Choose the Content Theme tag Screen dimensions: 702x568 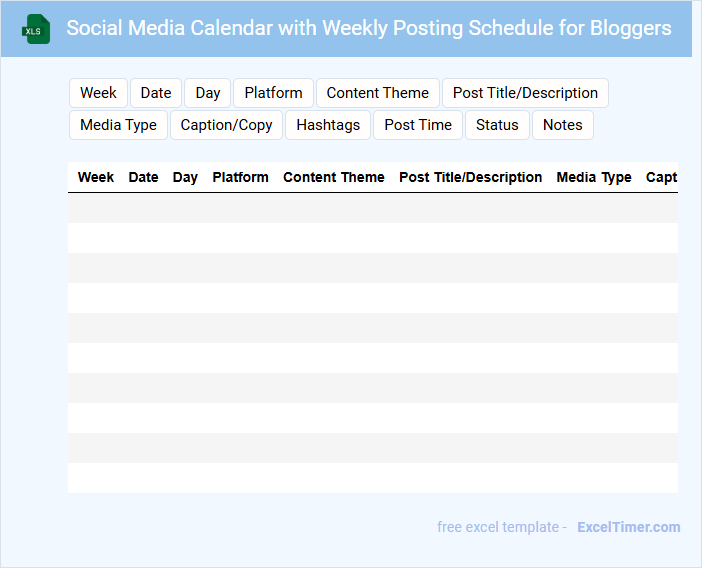pyautogui.click(x=377, y=93)
